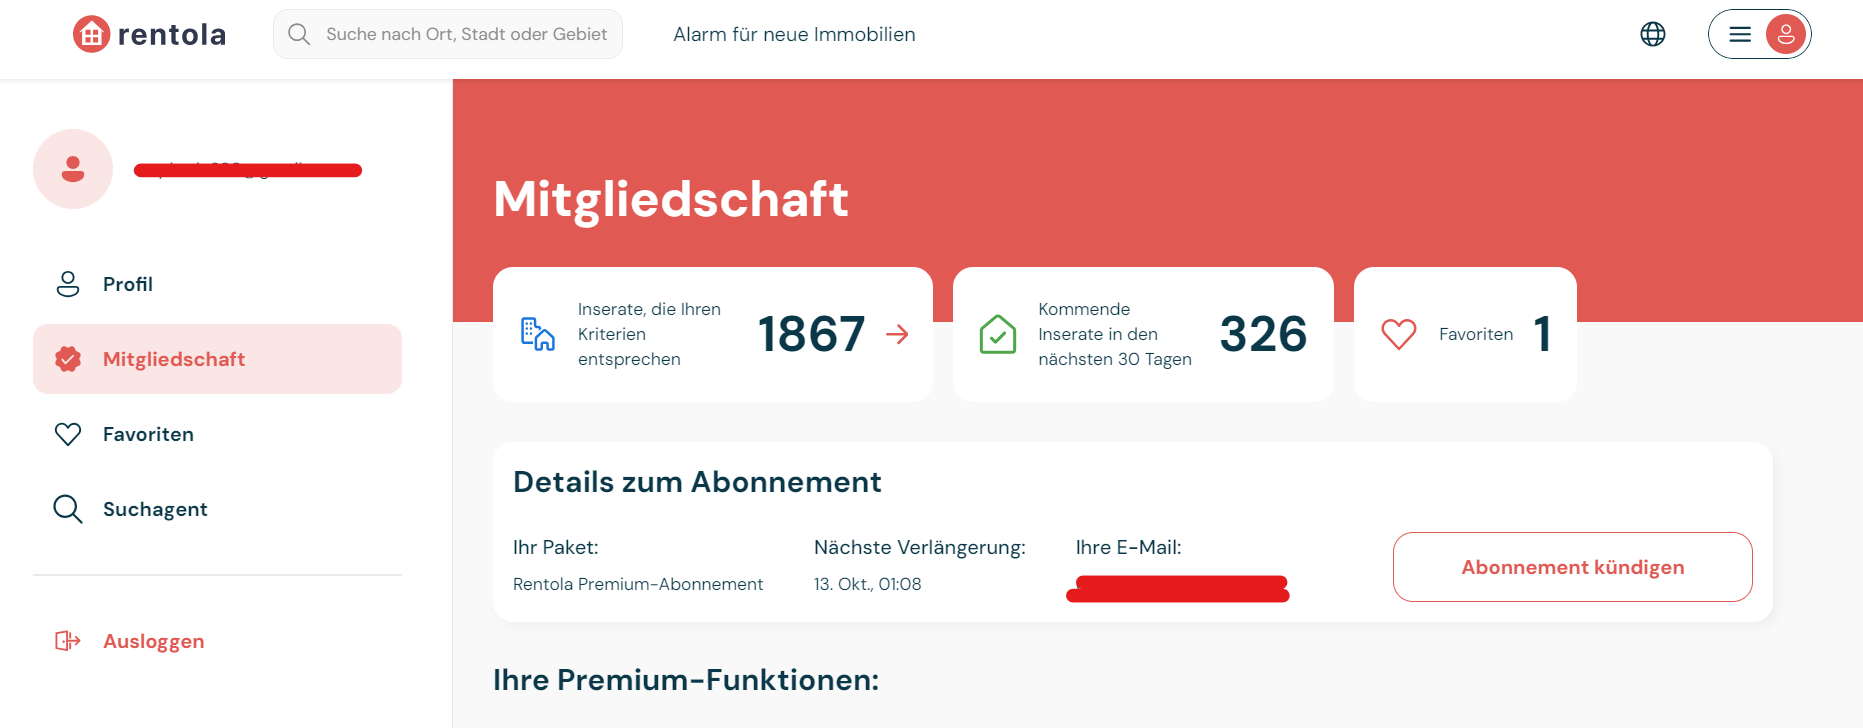Click the Ausloggen exit icon
The image size is (1863, 728).
point(68,641)
